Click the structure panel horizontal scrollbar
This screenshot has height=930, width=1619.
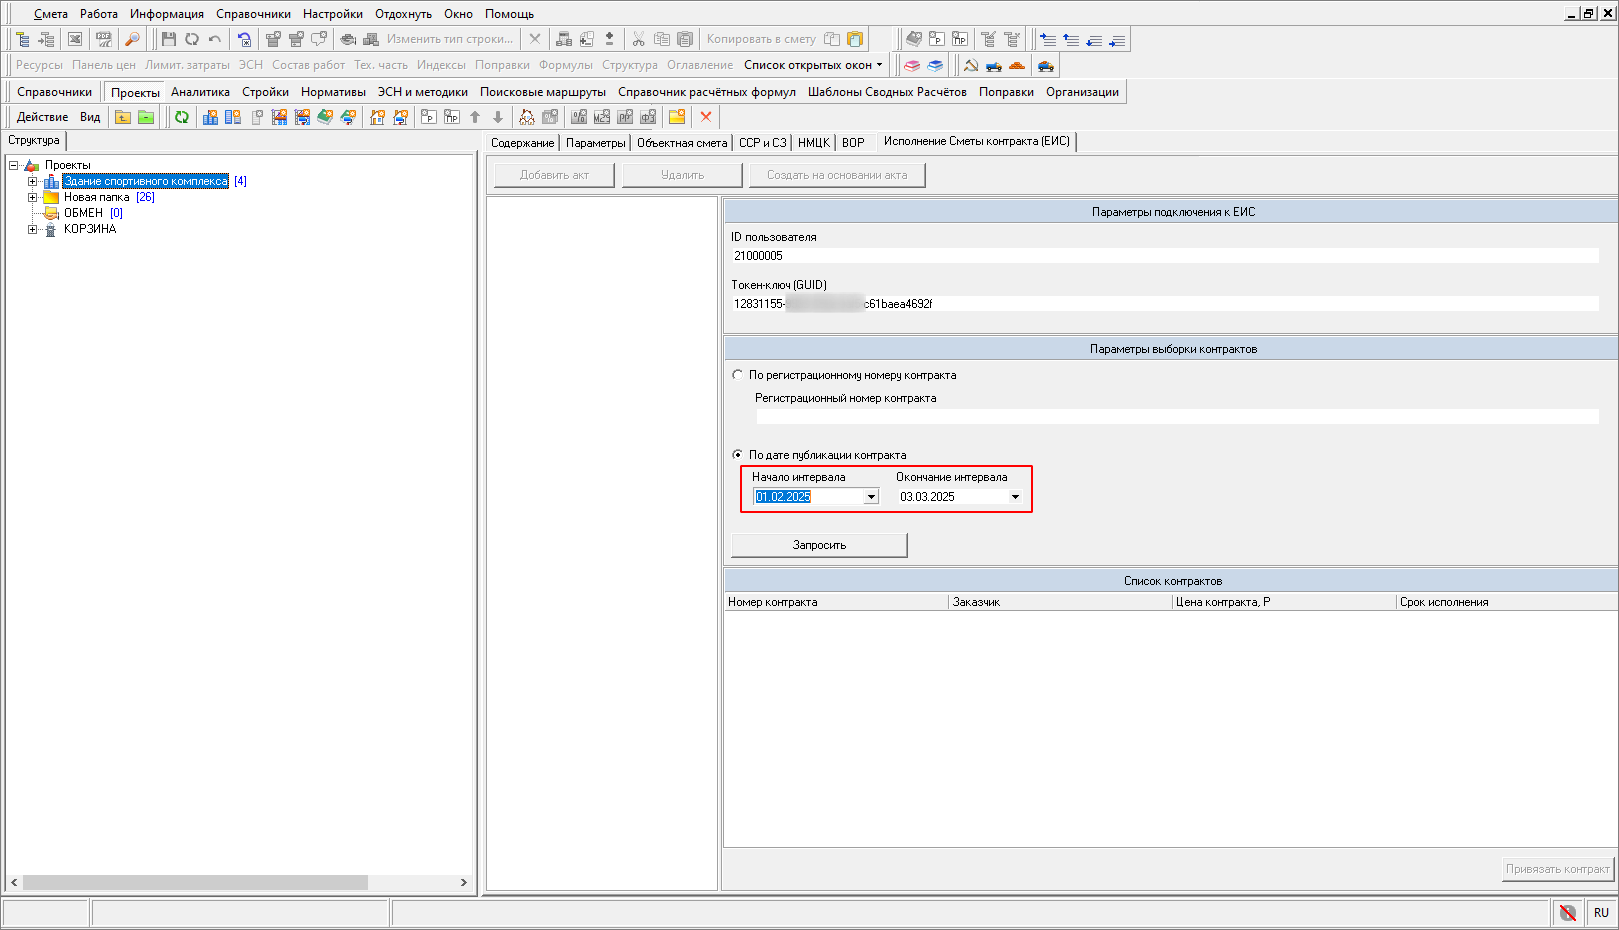(x=195, y=882)
